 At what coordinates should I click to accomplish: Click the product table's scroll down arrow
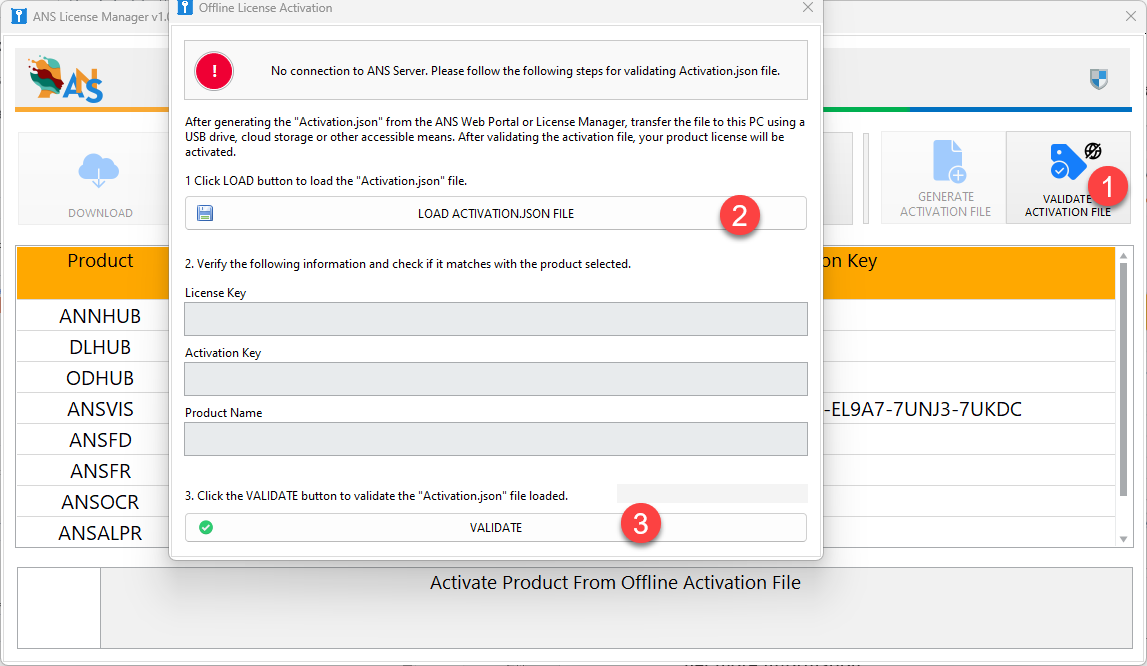point(1123,539)
